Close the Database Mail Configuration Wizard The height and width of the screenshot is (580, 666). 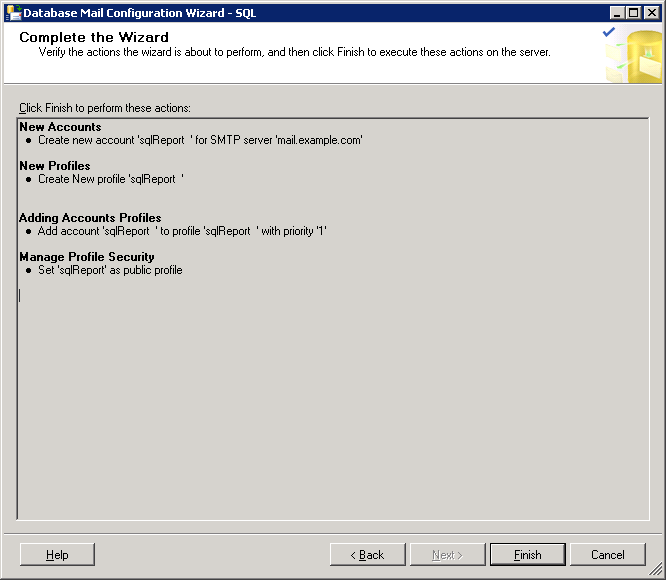651,13
